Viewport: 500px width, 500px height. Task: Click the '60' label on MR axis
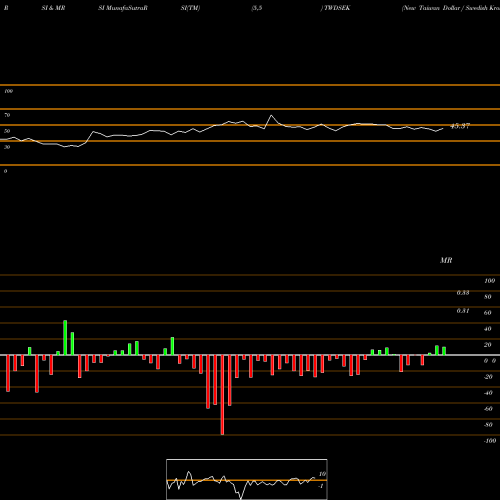(488, 313)
